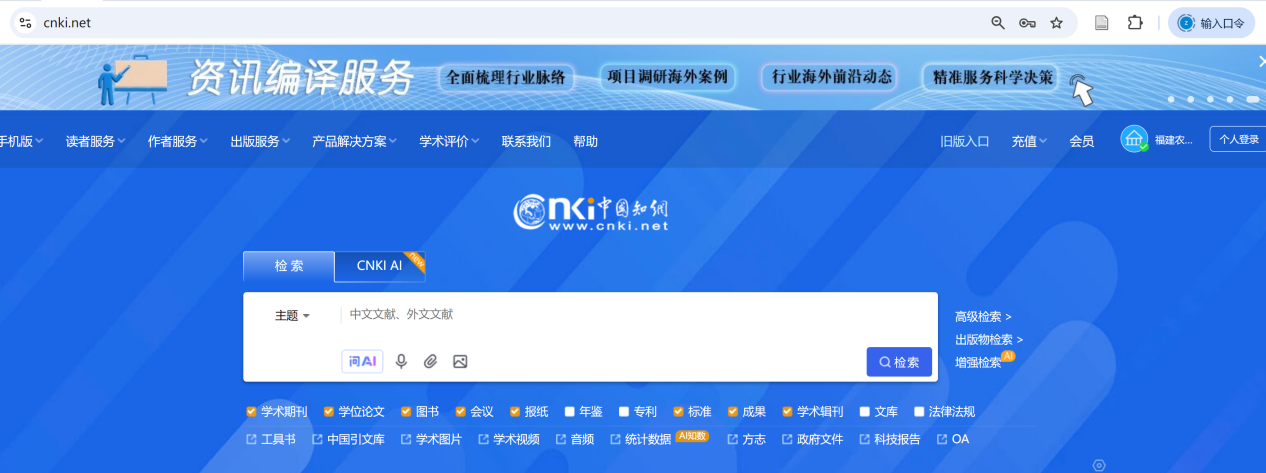The width and height of the screenshot is (1266, 473).
Task: Open 科技报告 external link
Action: click(890, 439)
